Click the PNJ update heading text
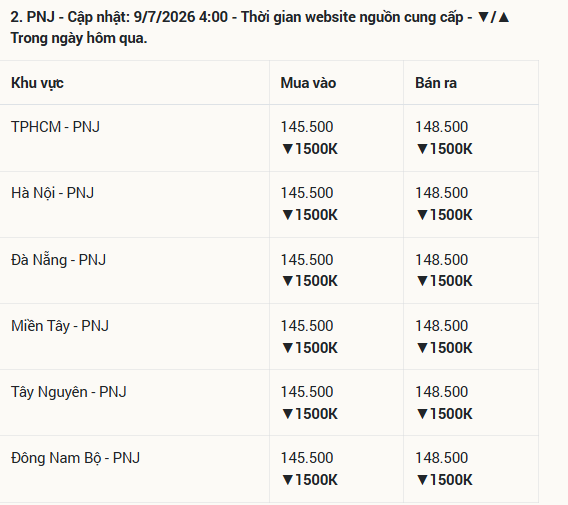This screenshot has height=505, width=568. (260, 28)
